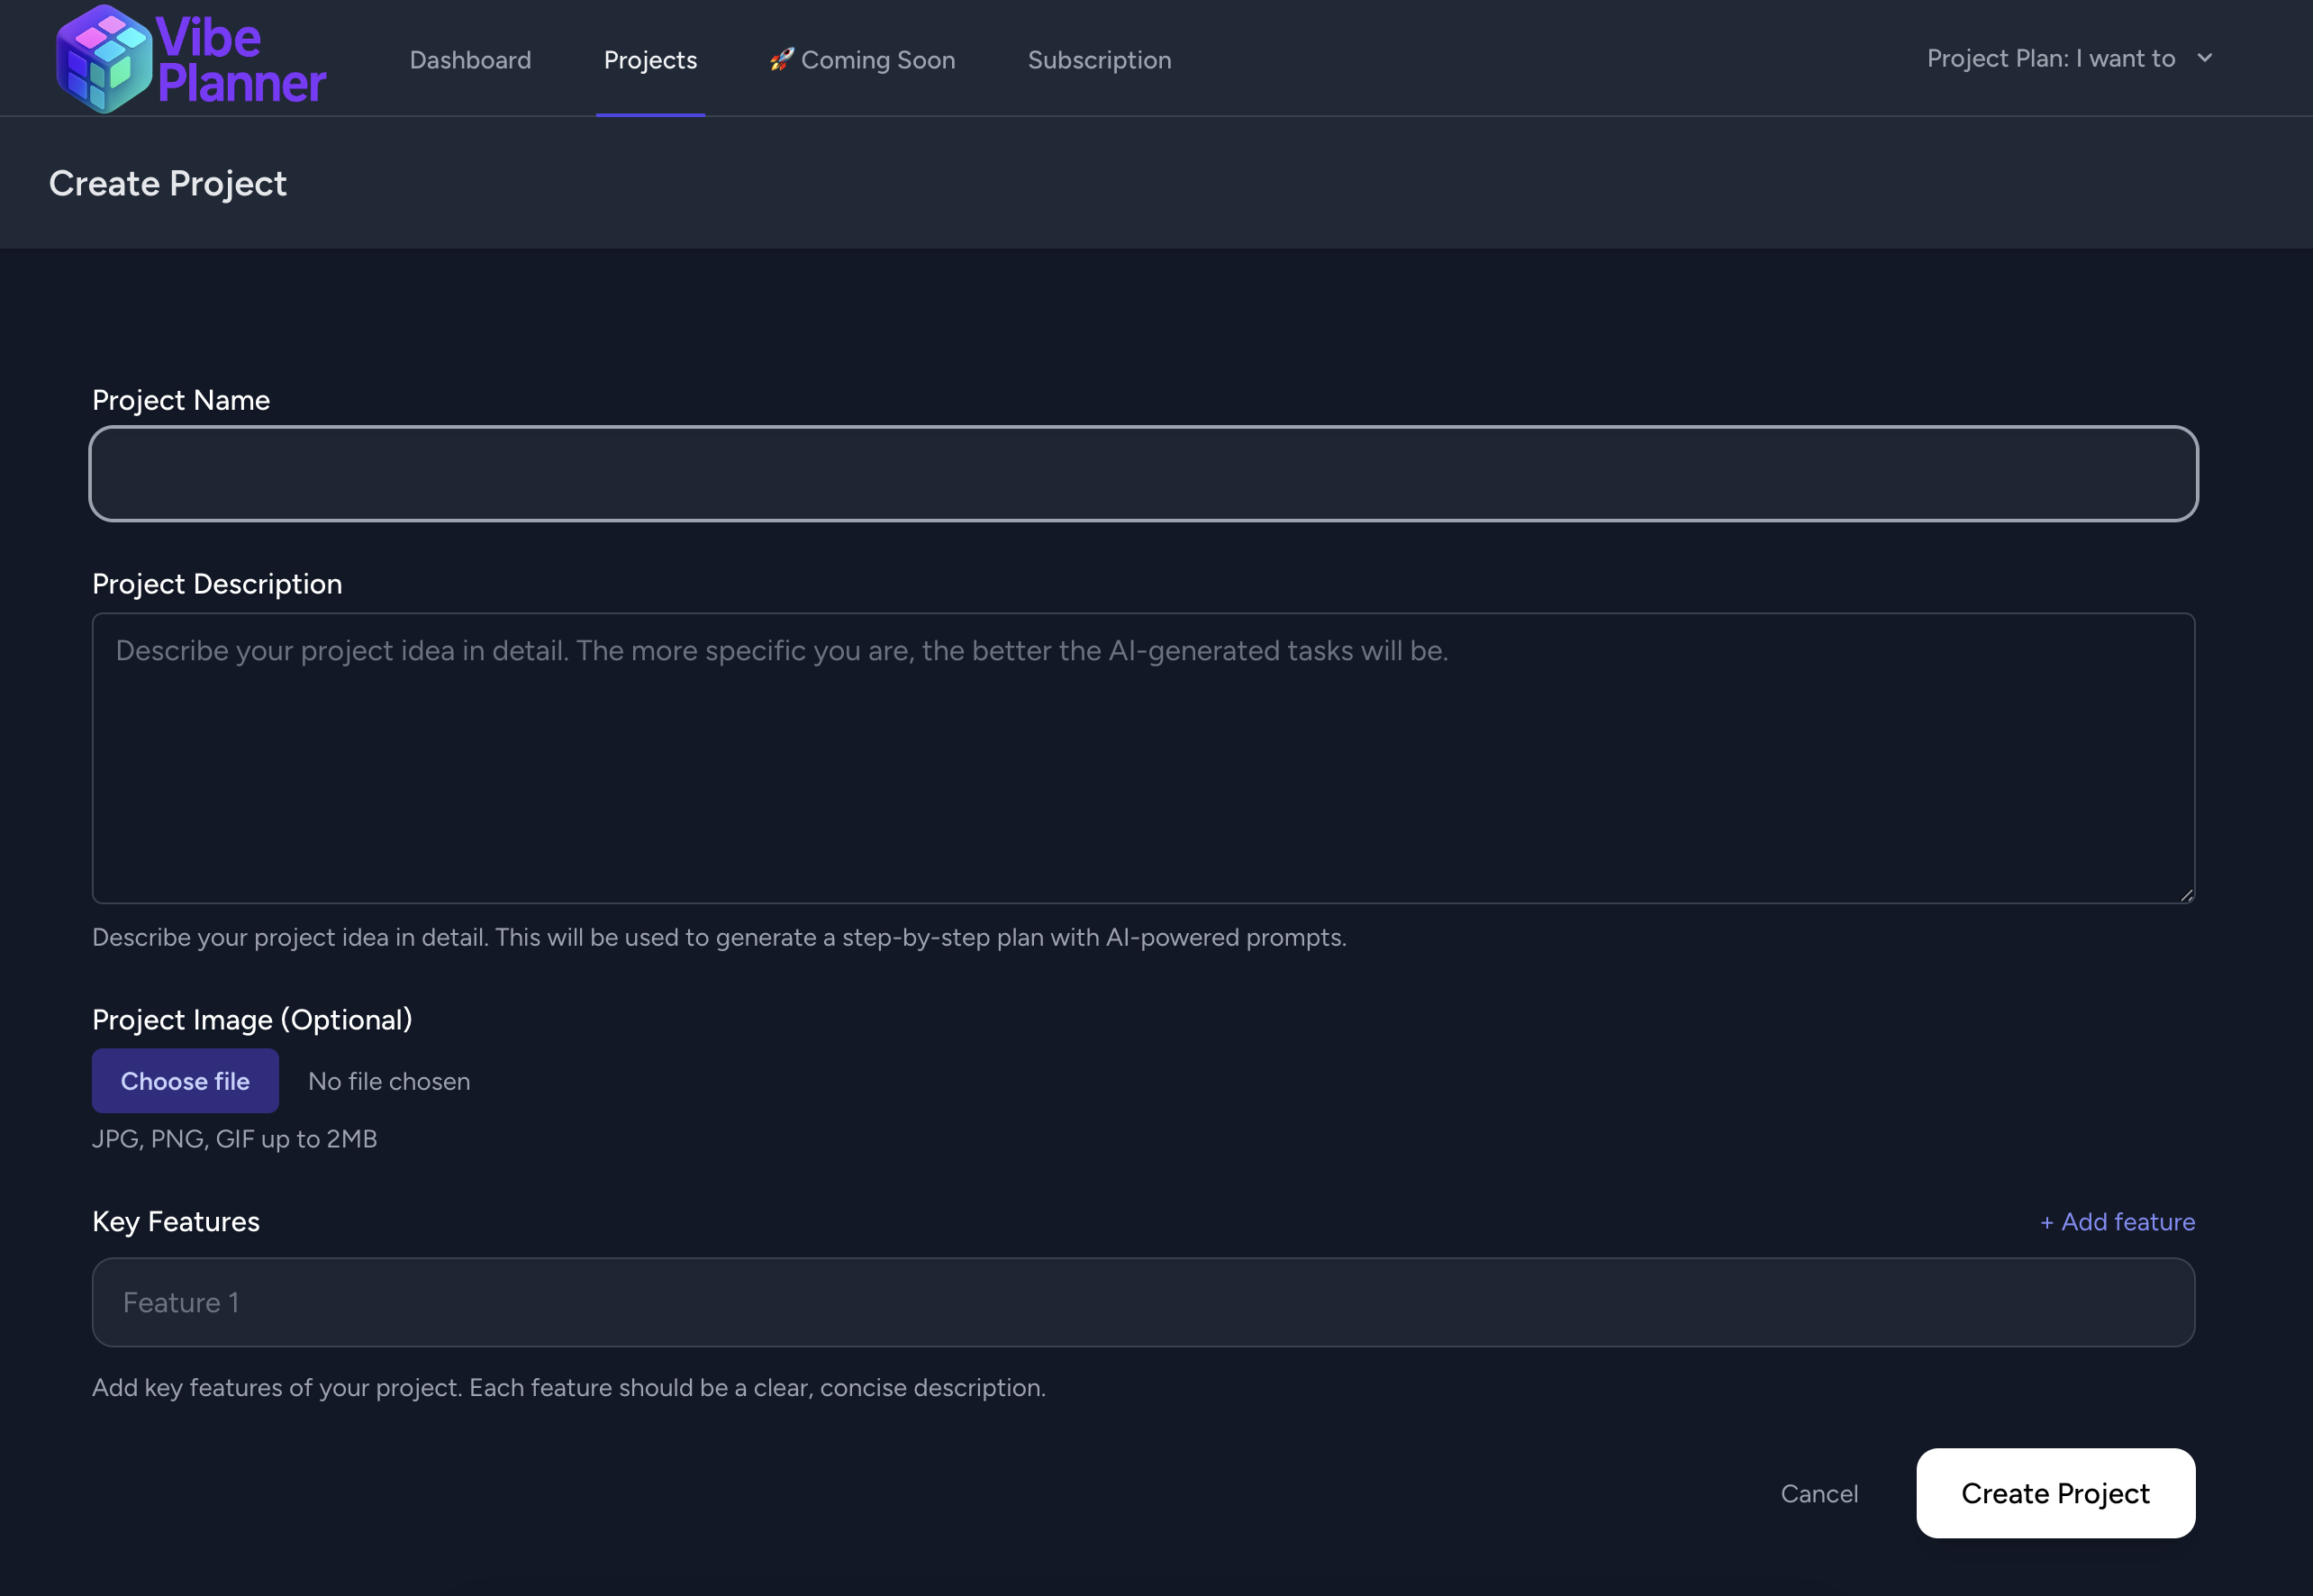
Task: Select the Projects navigation tab
Action: pyautogui.click(x=650, y=60)
